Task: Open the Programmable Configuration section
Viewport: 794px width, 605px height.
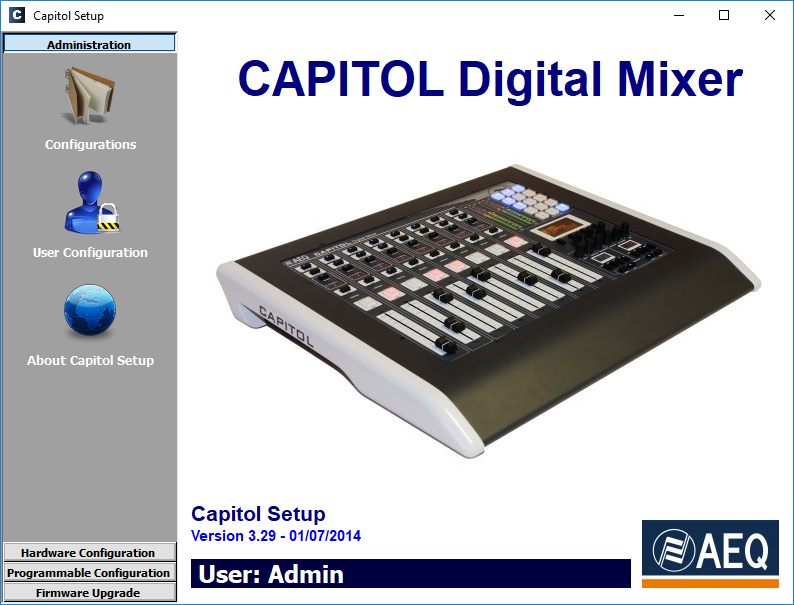Action: point(90,573)
